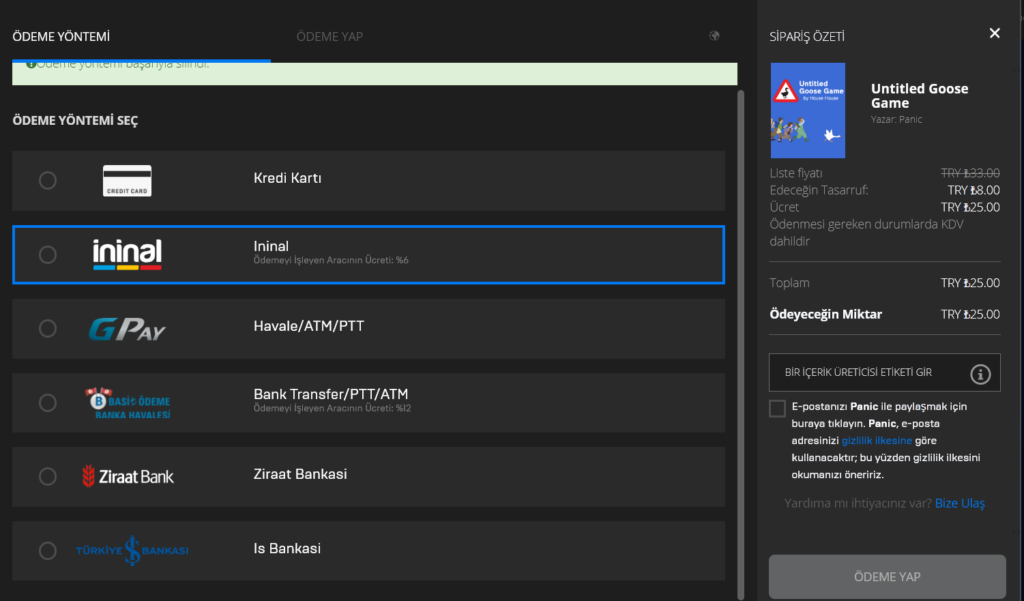Click the GPay logo
Viewport: 1024px width, 601px height.
pos(127,329)
